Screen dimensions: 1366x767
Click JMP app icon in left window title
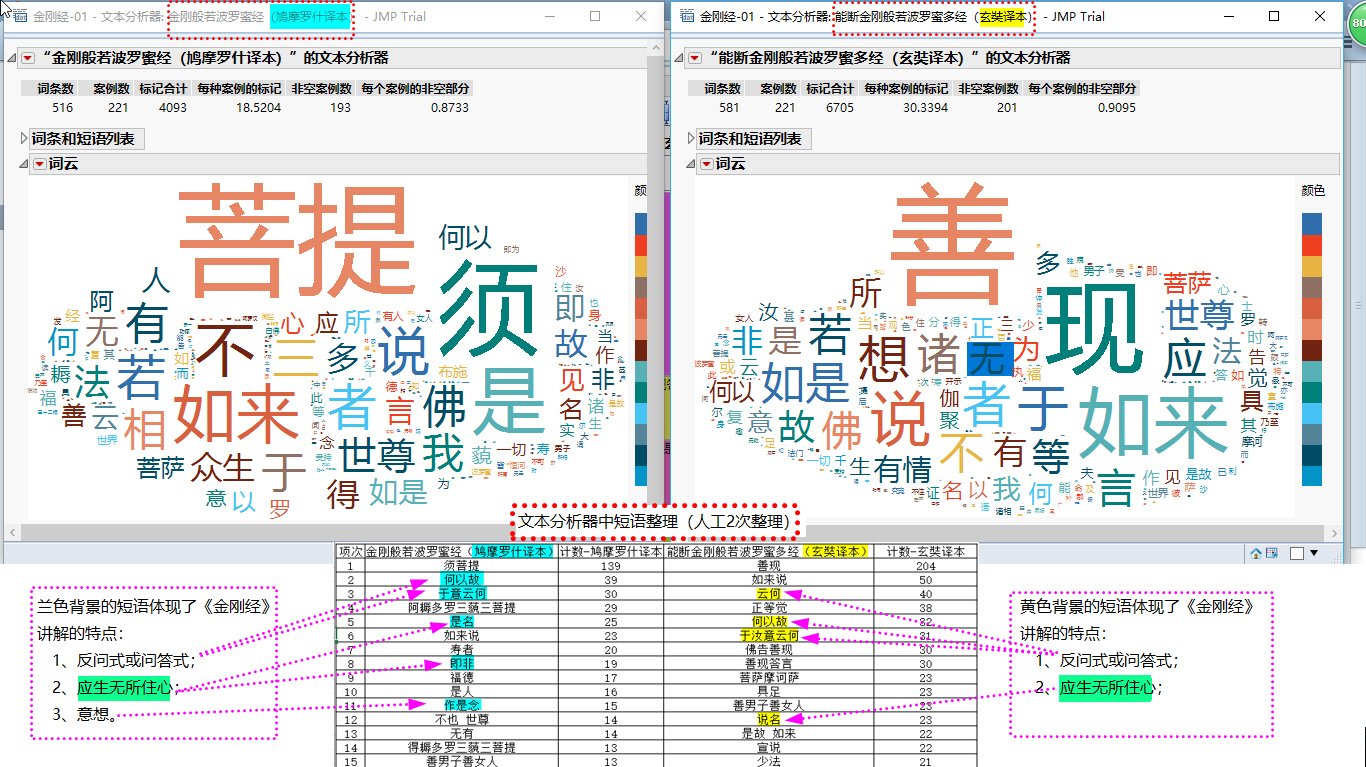click(x=18, y=17)
